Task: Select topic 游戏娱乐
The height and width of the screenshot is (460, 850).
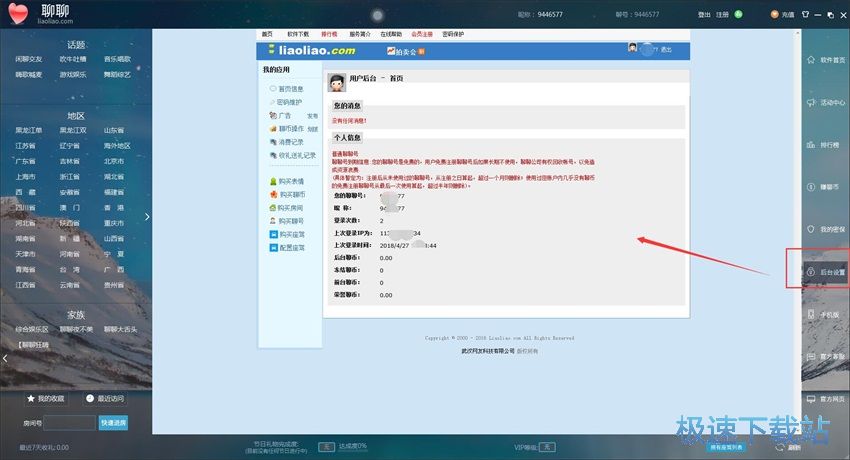Action: 73,74
